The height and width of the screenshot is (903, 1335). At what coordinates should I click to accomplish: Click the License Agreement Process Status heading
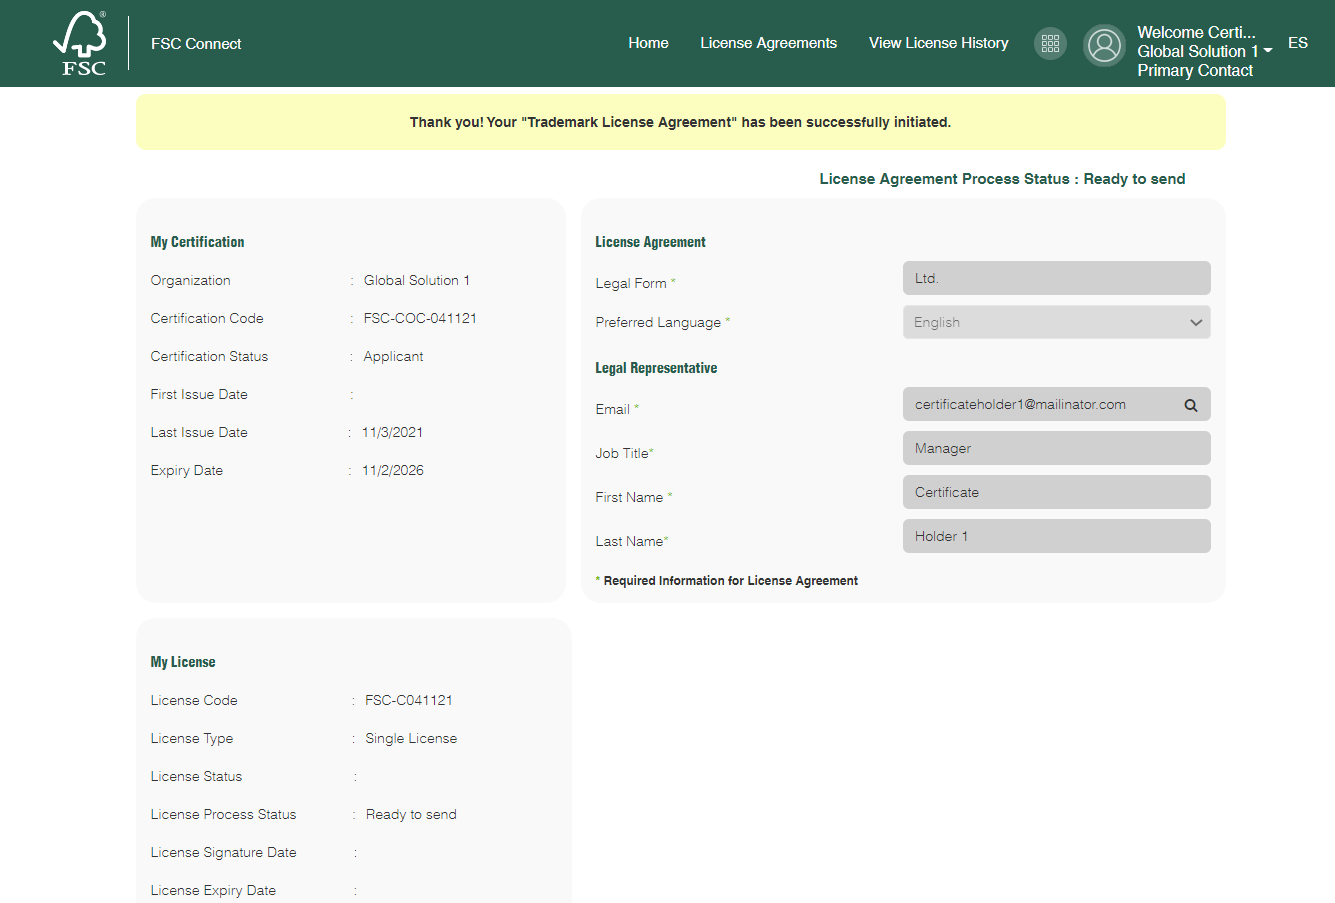point(1002,179)
